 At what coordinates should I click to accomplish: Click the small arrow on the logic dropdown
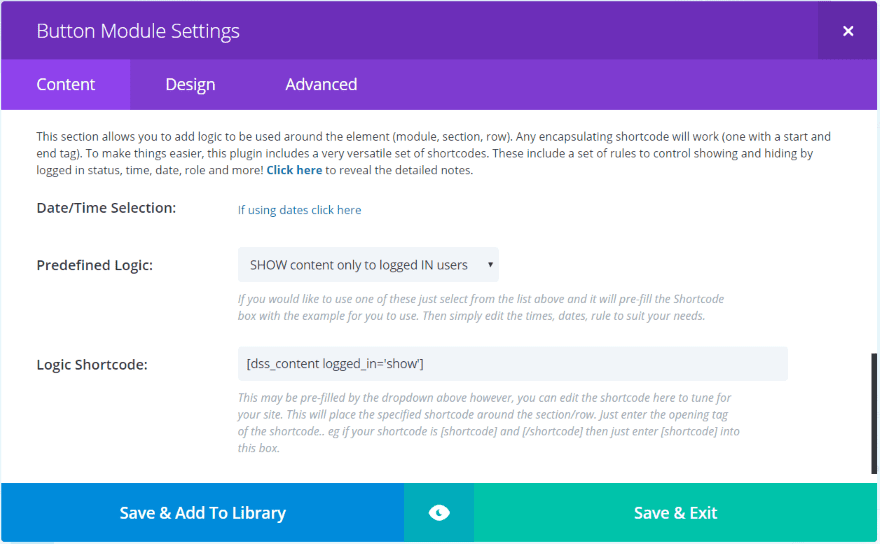(490, 265)
